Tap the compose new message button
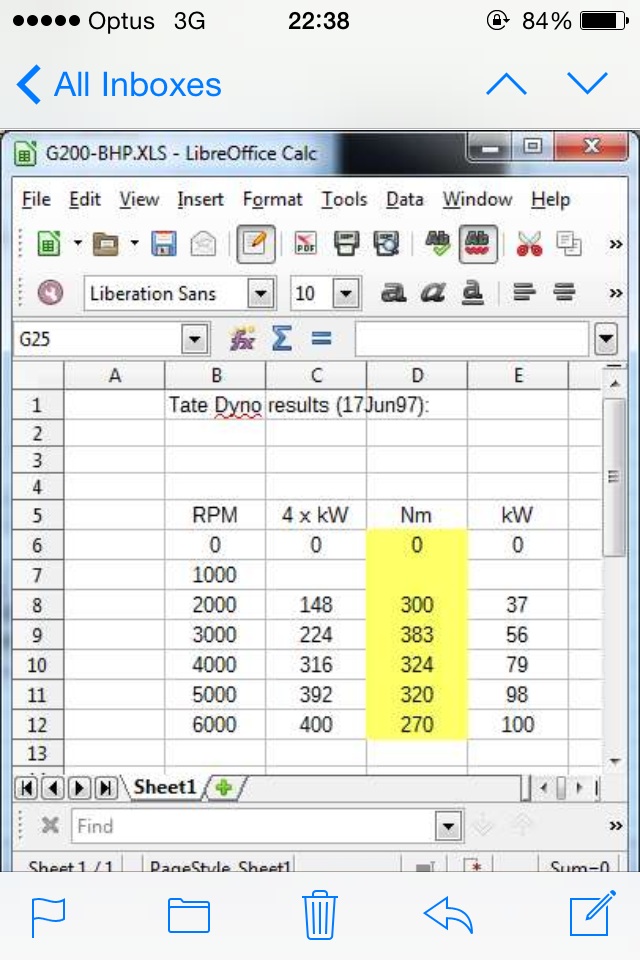This screenshot has height=960, width=640. (x=589, y=915)
